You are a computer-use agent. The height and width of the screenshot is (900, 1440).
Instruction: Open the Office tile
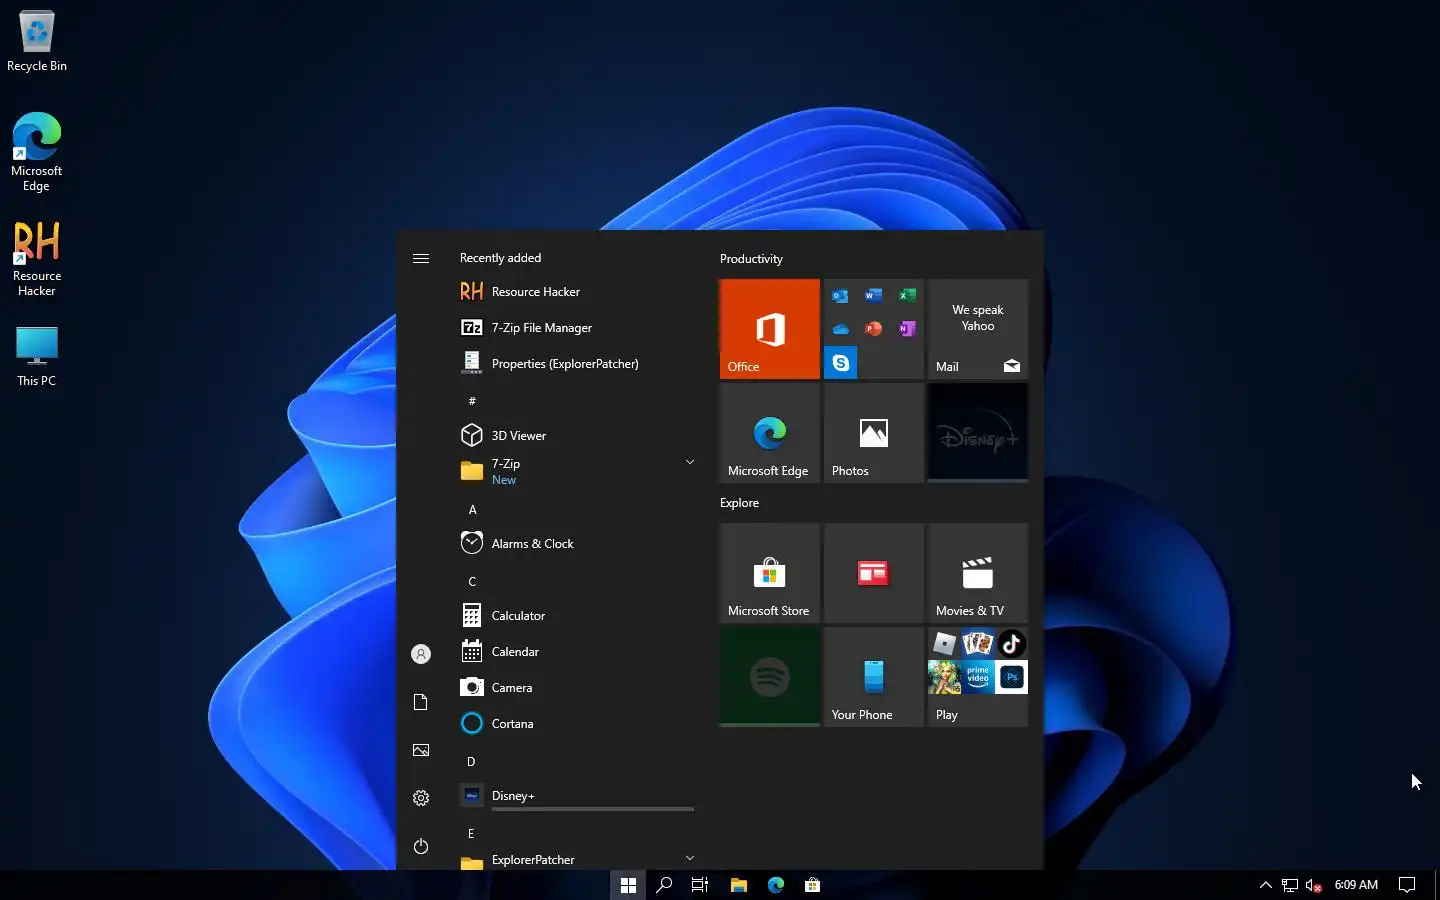(770, 329)
